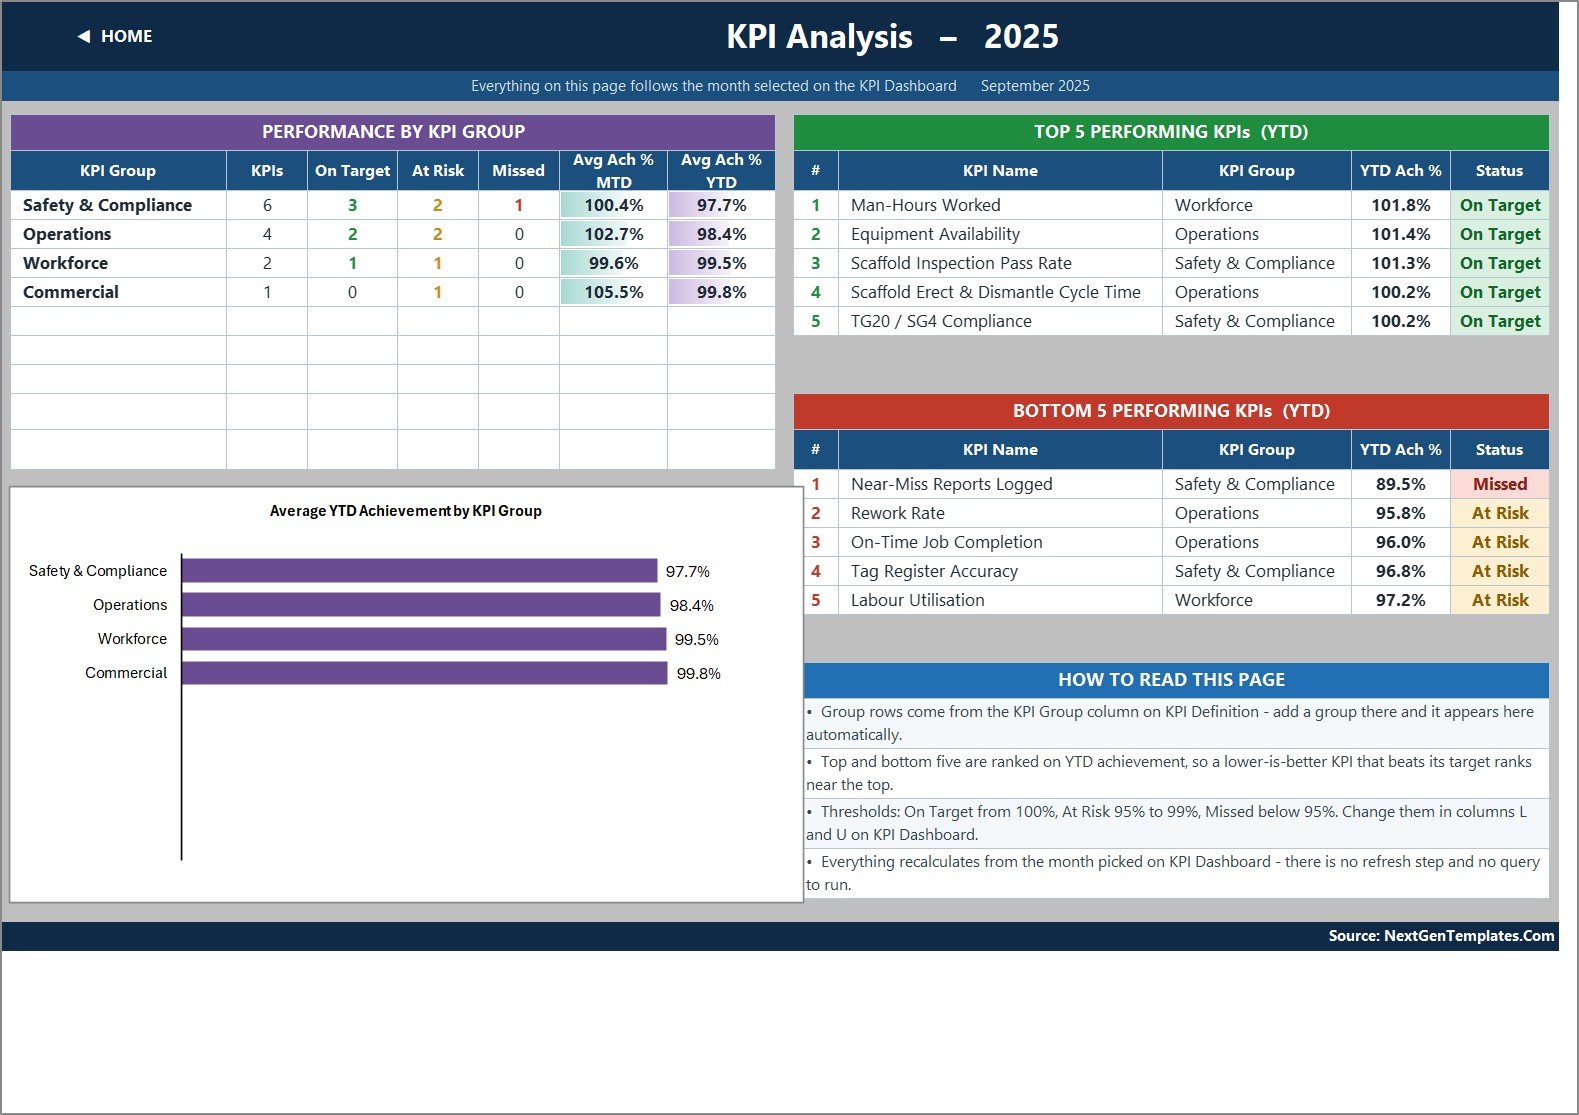Image resolution: width=1579 pixels, height=1115 pixels.
Task: Click the HOME back button
Action: (115, 36)
